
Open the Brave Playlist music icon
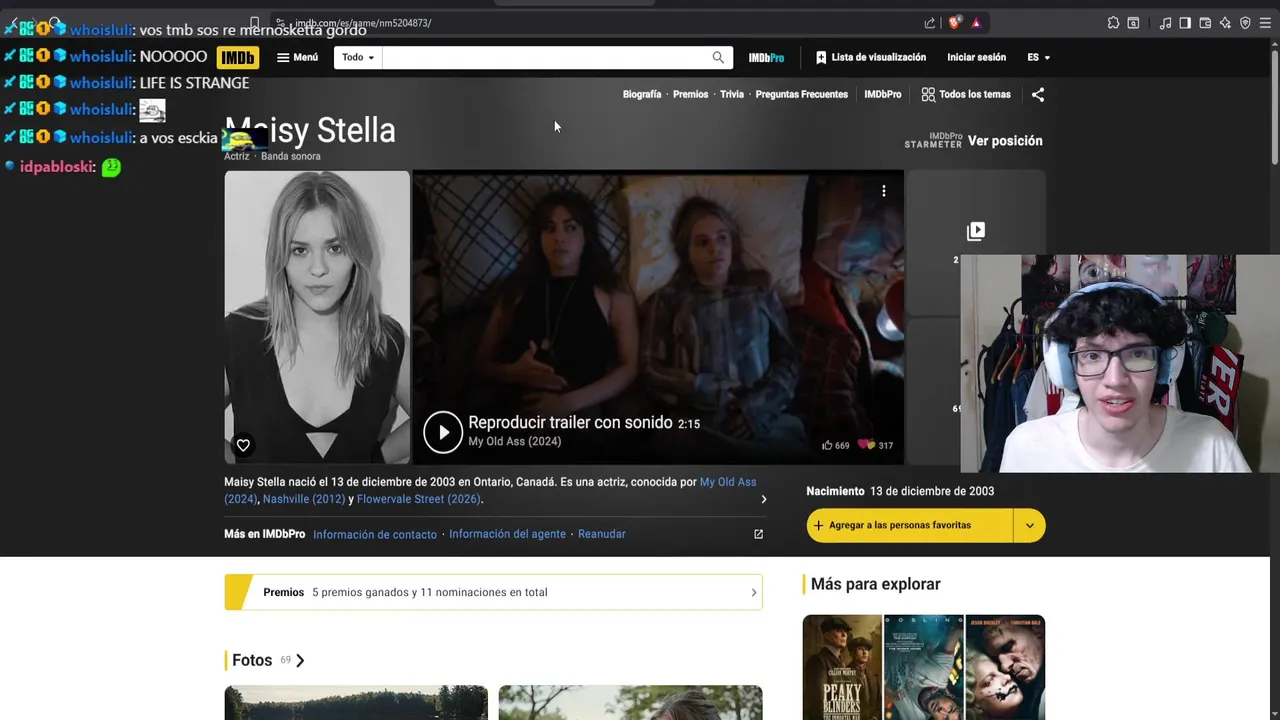pyautogui.click(x=1165, y=23)
